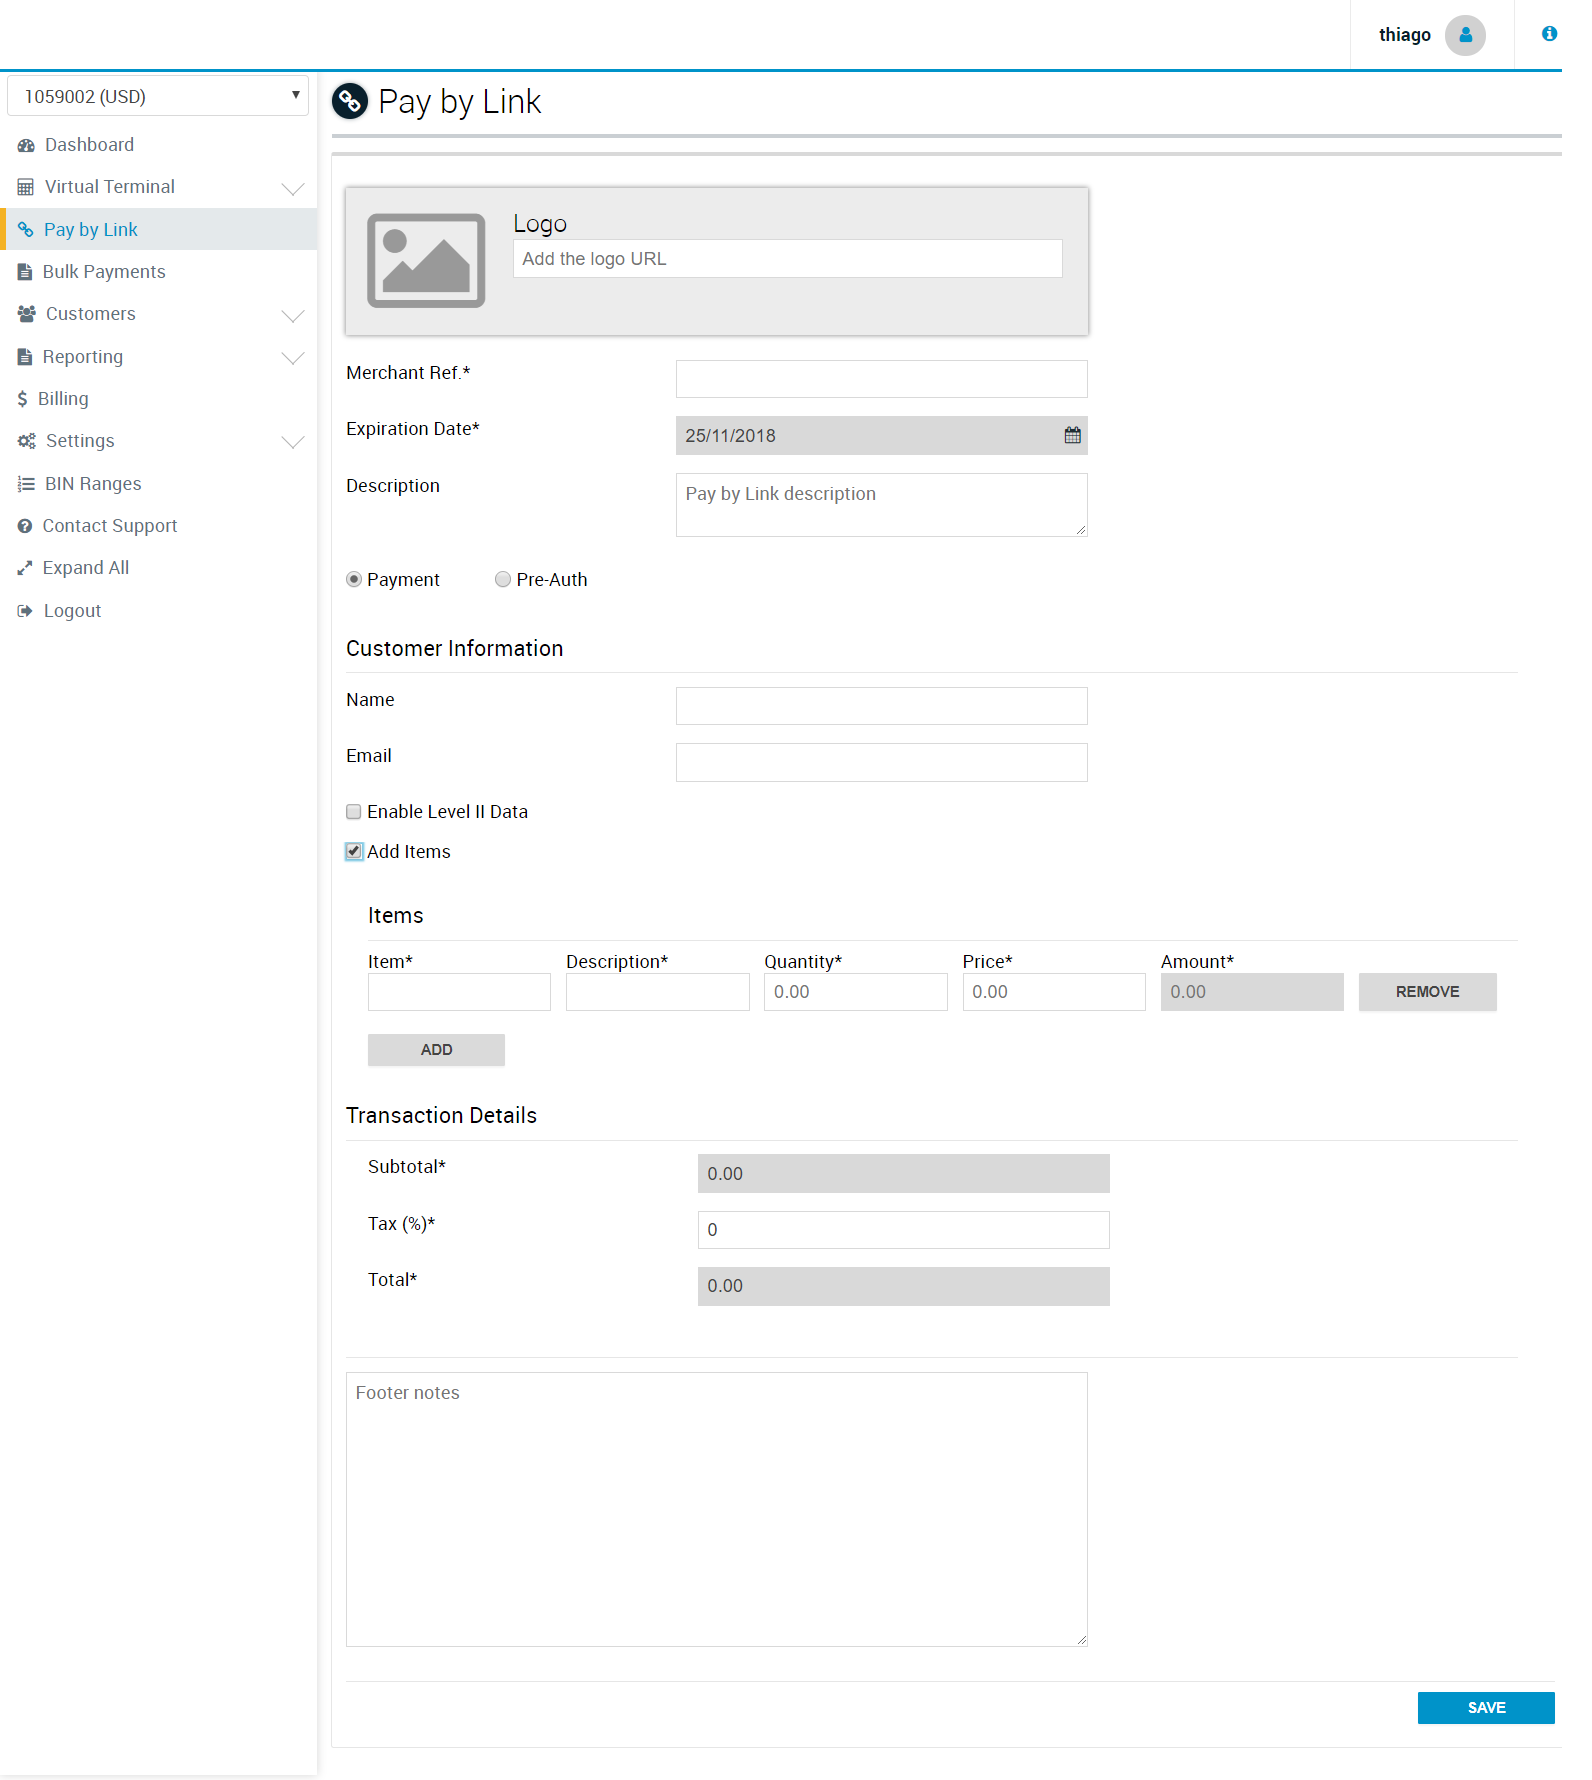Click the Pay by Link header icon
This screenshot has width=1592, height=1780.
pyautogui.click(x=350, y=101)
